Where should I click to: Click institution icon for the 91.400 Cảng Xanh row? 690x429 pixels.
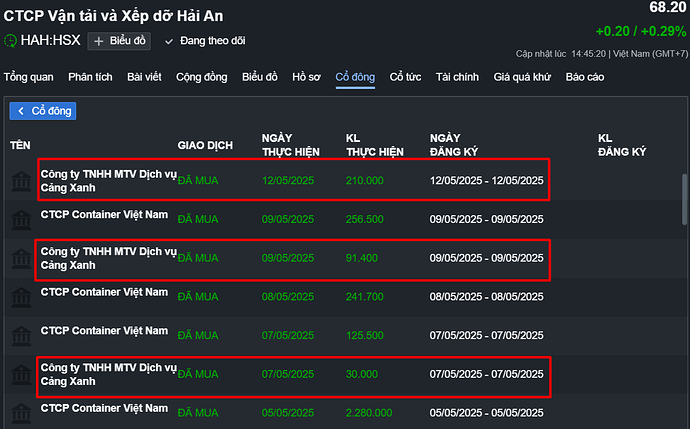point(21,258)
